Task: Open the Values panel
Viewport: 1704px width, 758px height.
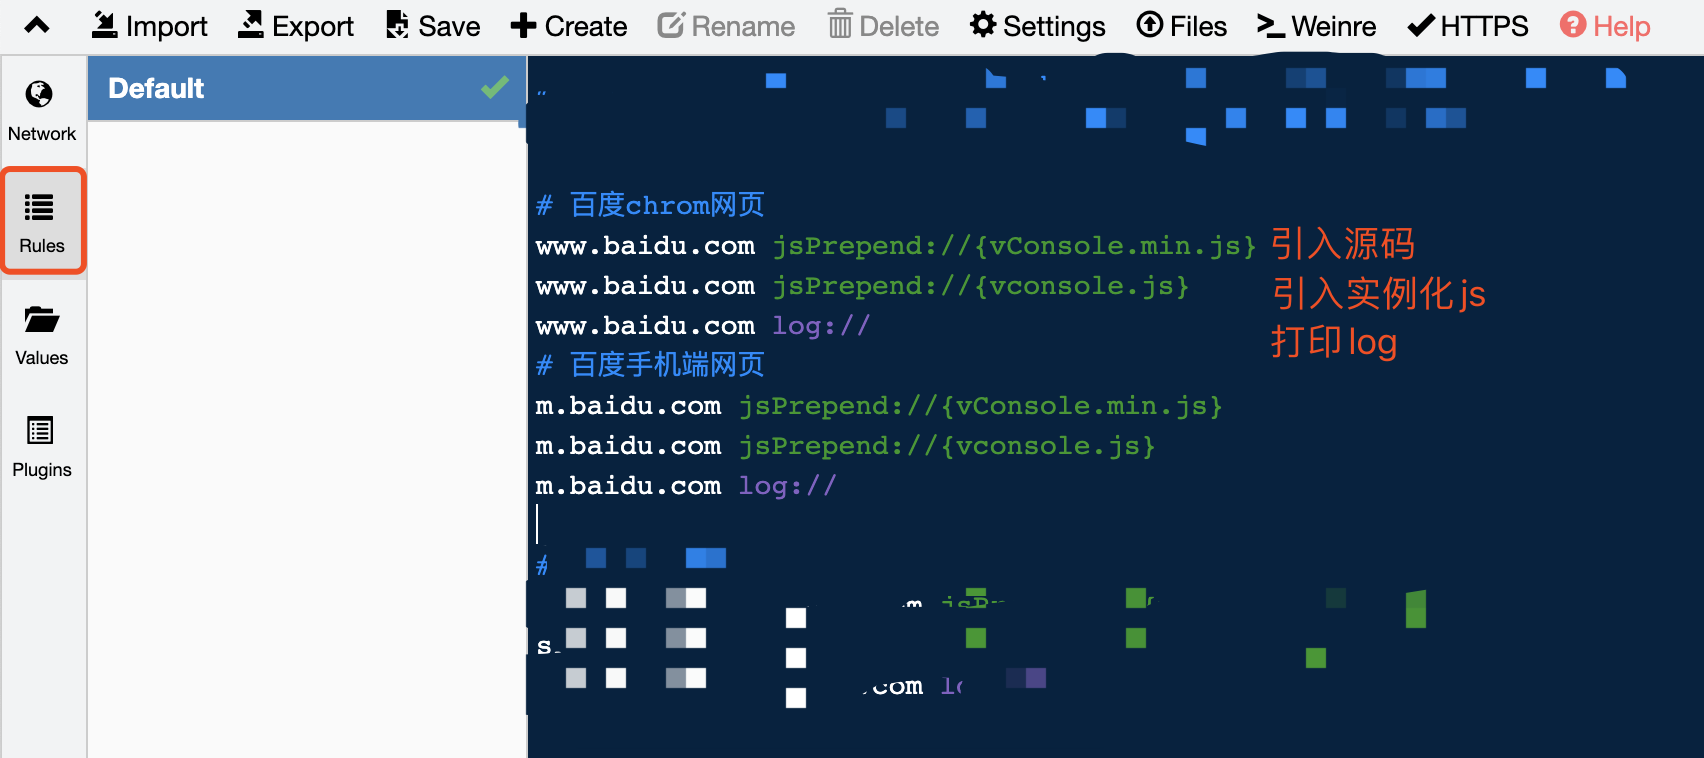Action: pos(41,333)
